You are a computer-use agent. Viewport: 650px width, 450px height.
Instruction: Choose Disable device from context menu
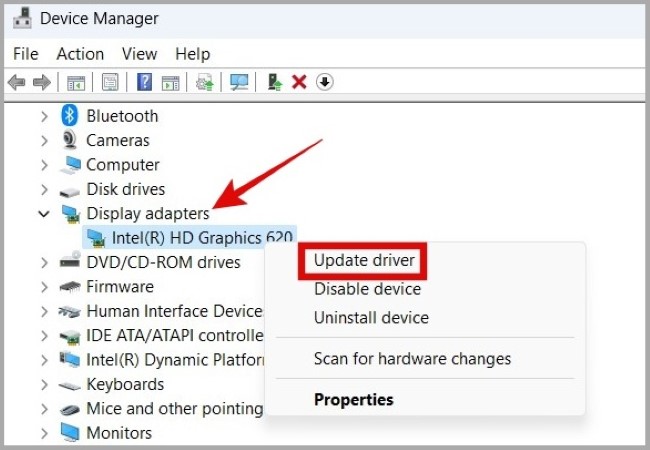pos(367,289)
